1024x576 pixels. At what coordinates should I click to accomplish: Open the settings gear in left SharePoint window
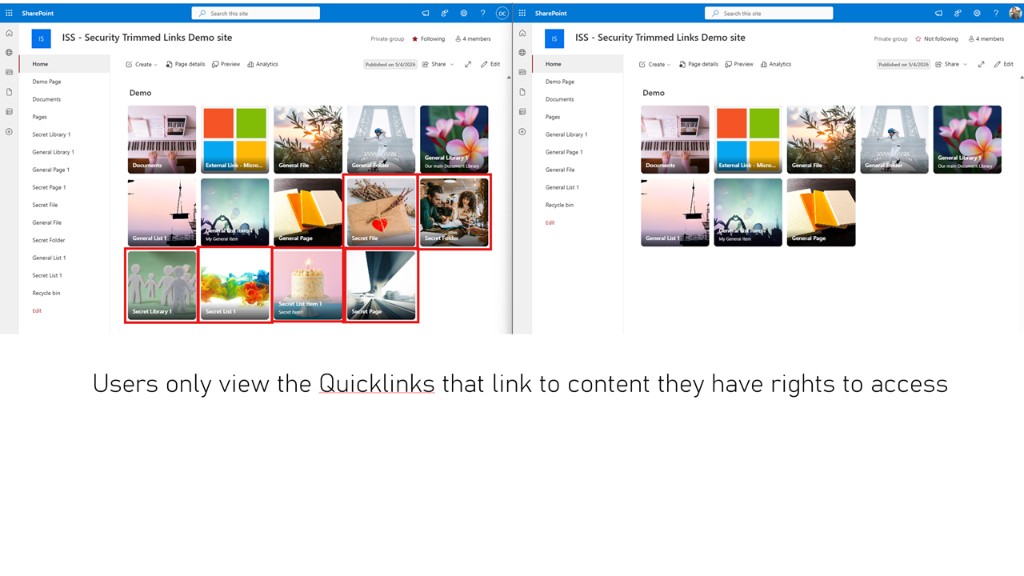pyautogui.click(x=464, y=13)
